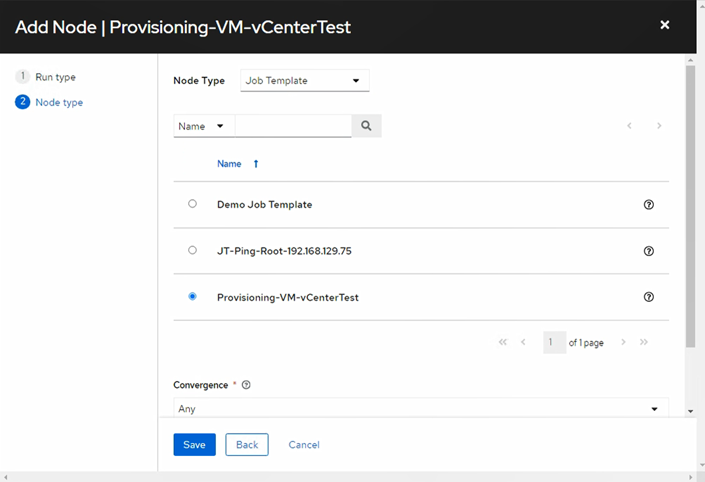This screenshot has height=482, width=705.
Task: Open help icon for JT-Ping-Root-192.168.129.75
Action: coord(648,251)
